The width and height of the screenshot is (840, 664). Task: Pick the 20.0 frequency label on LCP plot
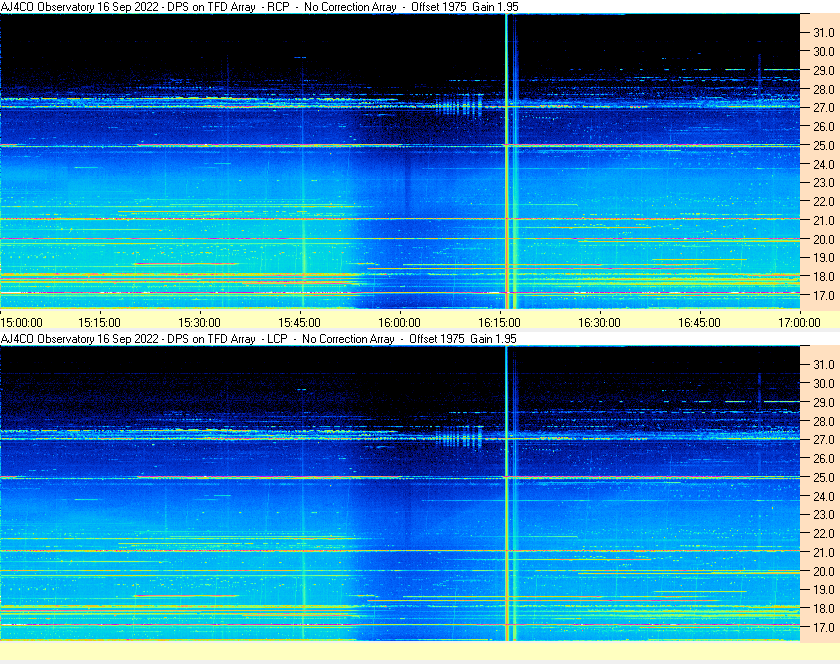(x=824, y=571)
